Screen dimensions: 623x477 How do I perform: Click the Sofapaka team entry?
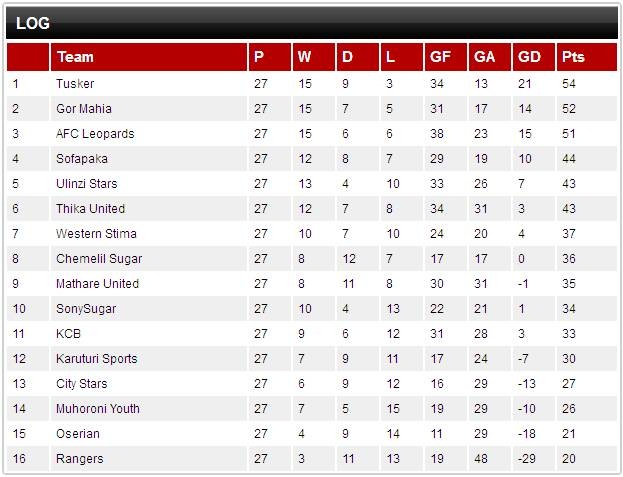pyautogui.click(x=82, y=159)
